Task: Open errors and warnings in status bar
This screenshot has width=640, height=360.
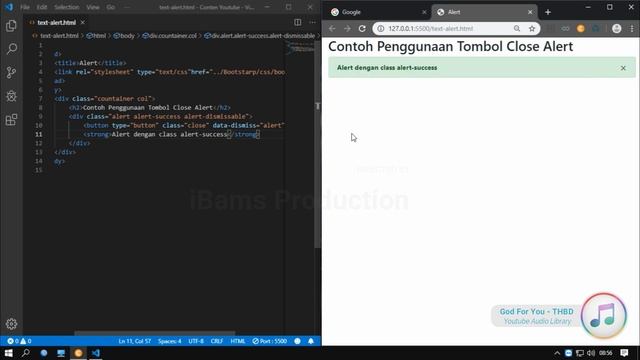Action: [x=19, y=341]
